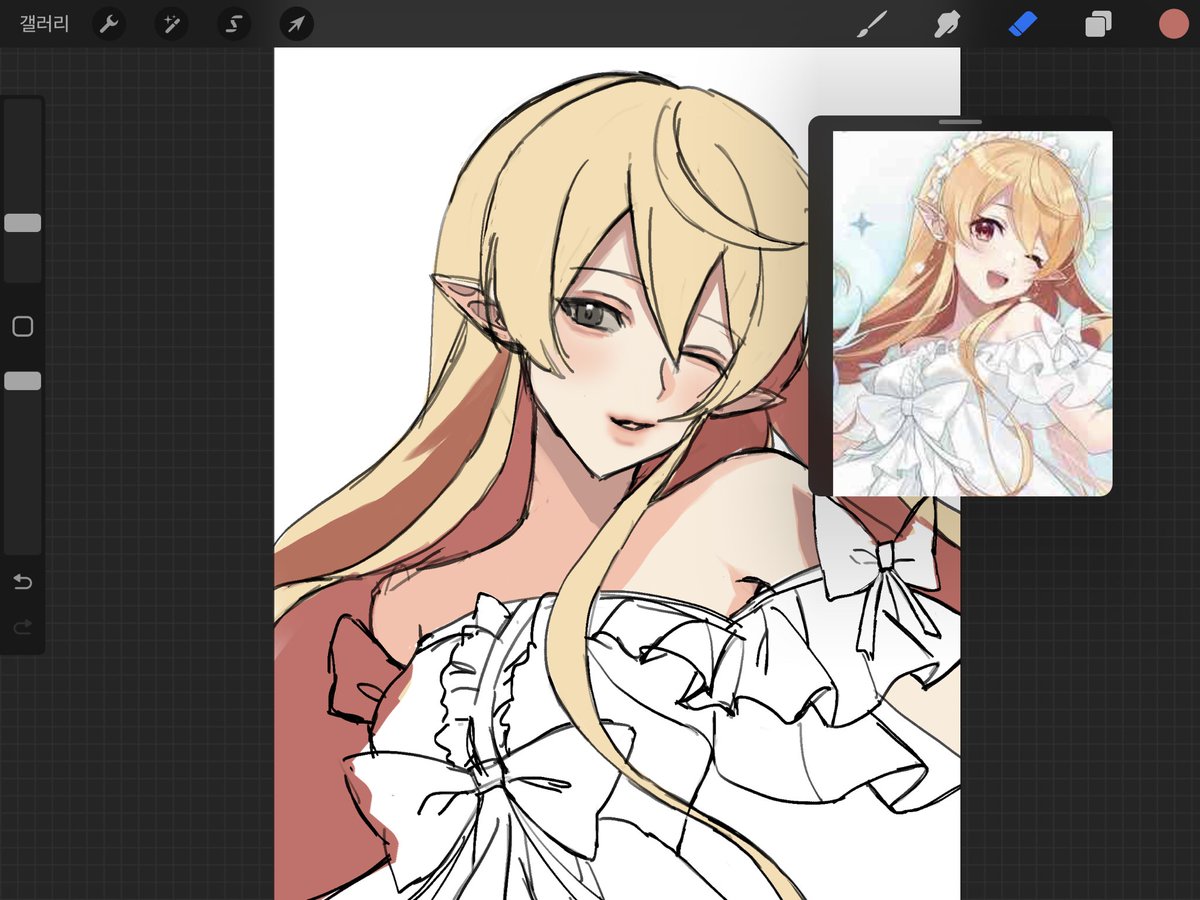Open the 갤러리 gallery
The image size is (1200, 900).
pyautogui.click(x=44, y=24)
